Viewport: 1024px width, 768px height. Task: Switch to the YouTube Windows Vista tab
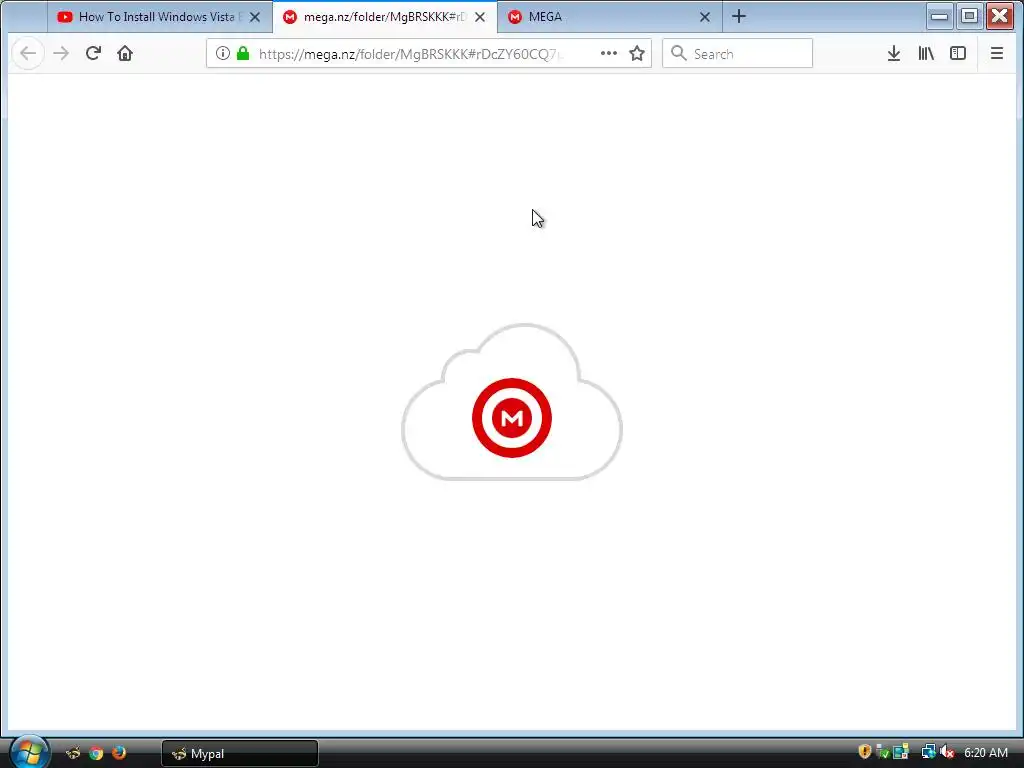(x=159, y=17)
